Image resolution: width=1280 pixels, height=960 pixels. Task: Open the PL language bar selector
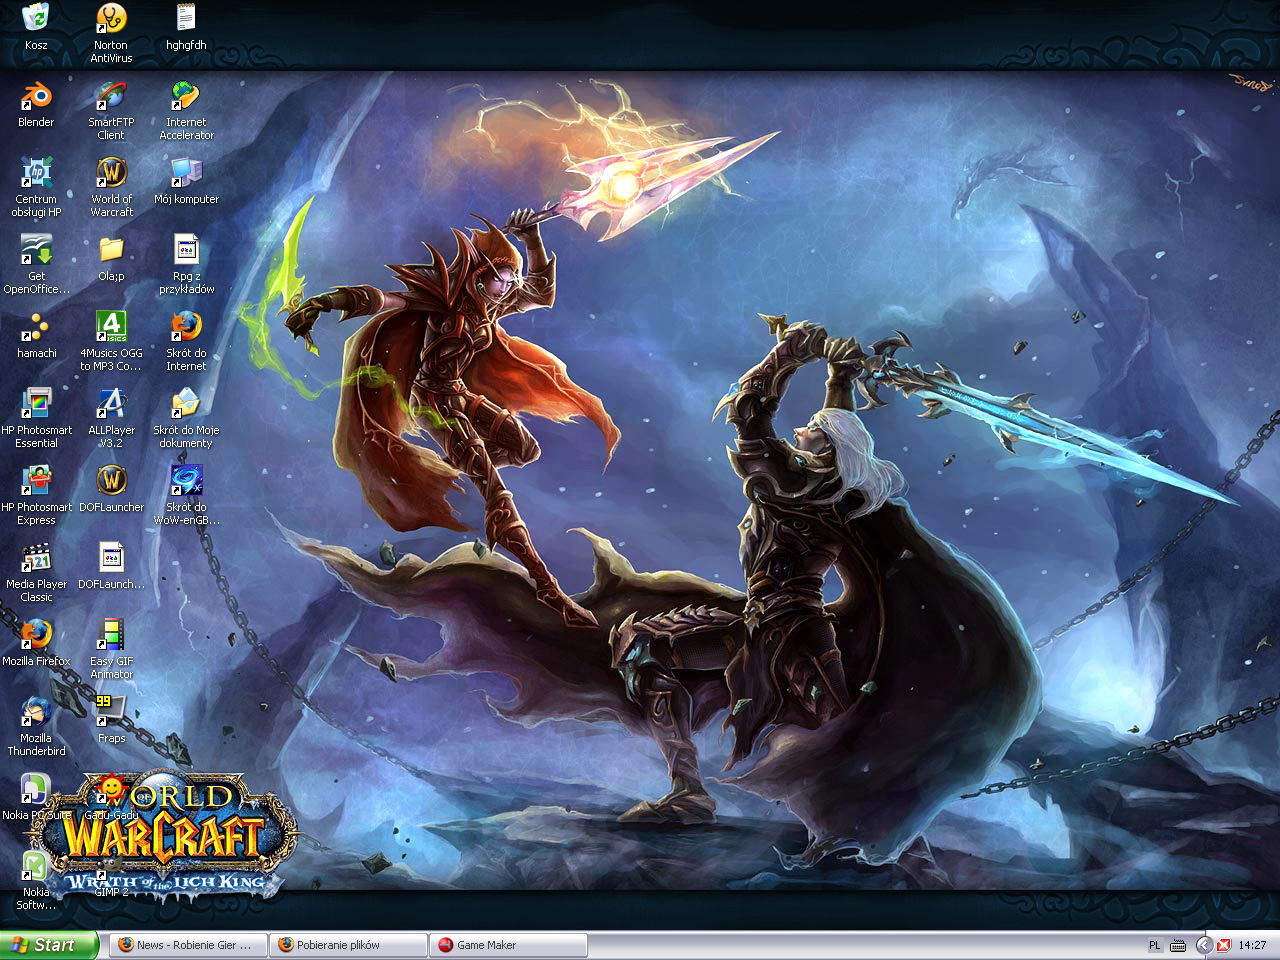(1155, 945)
